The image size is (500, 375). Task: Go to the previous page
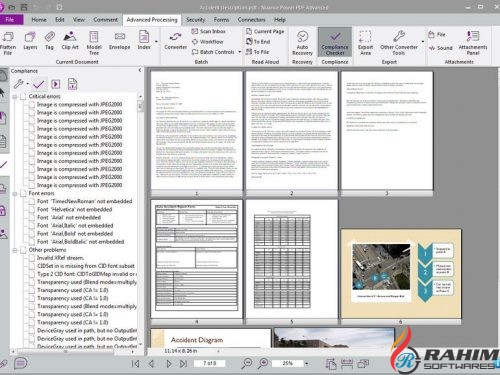pyautogui.click(x=151, y=364)
